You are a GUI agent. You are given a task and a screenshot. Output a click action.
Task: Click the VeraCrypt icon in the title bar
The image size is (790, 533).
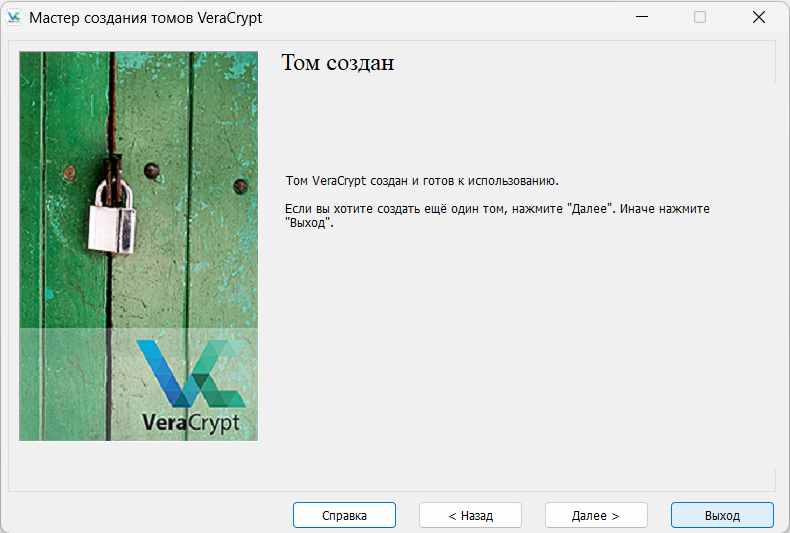(x=14, y=18)
